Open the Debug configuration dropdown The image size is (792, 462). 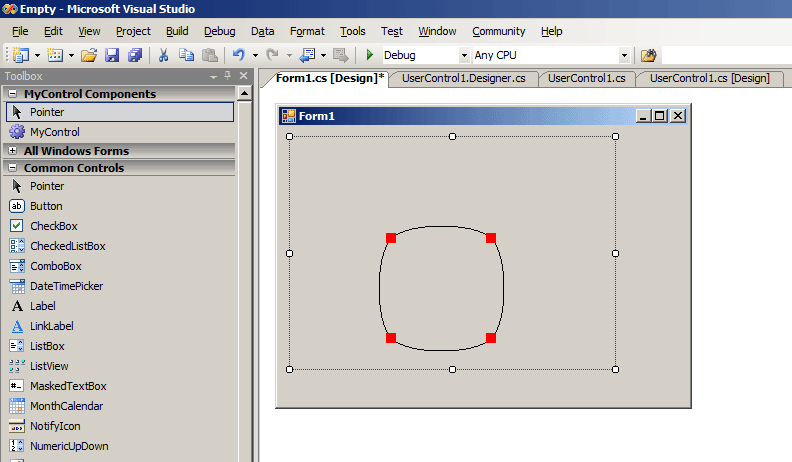[x=464, y=55]
